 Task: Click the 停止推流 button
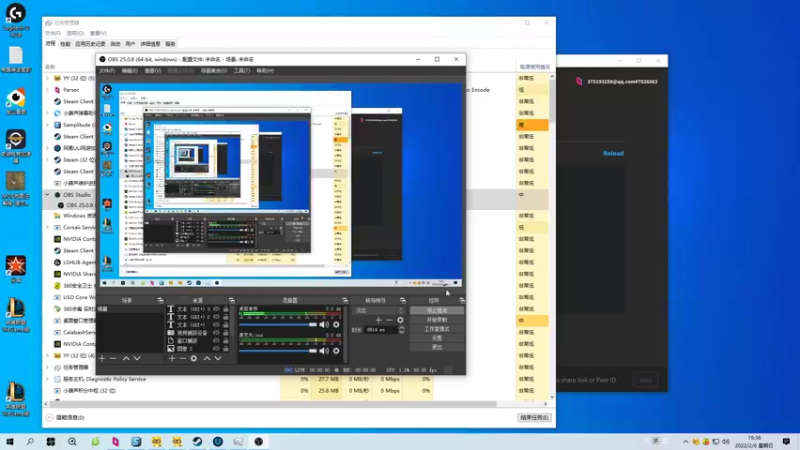pos(437,310)
